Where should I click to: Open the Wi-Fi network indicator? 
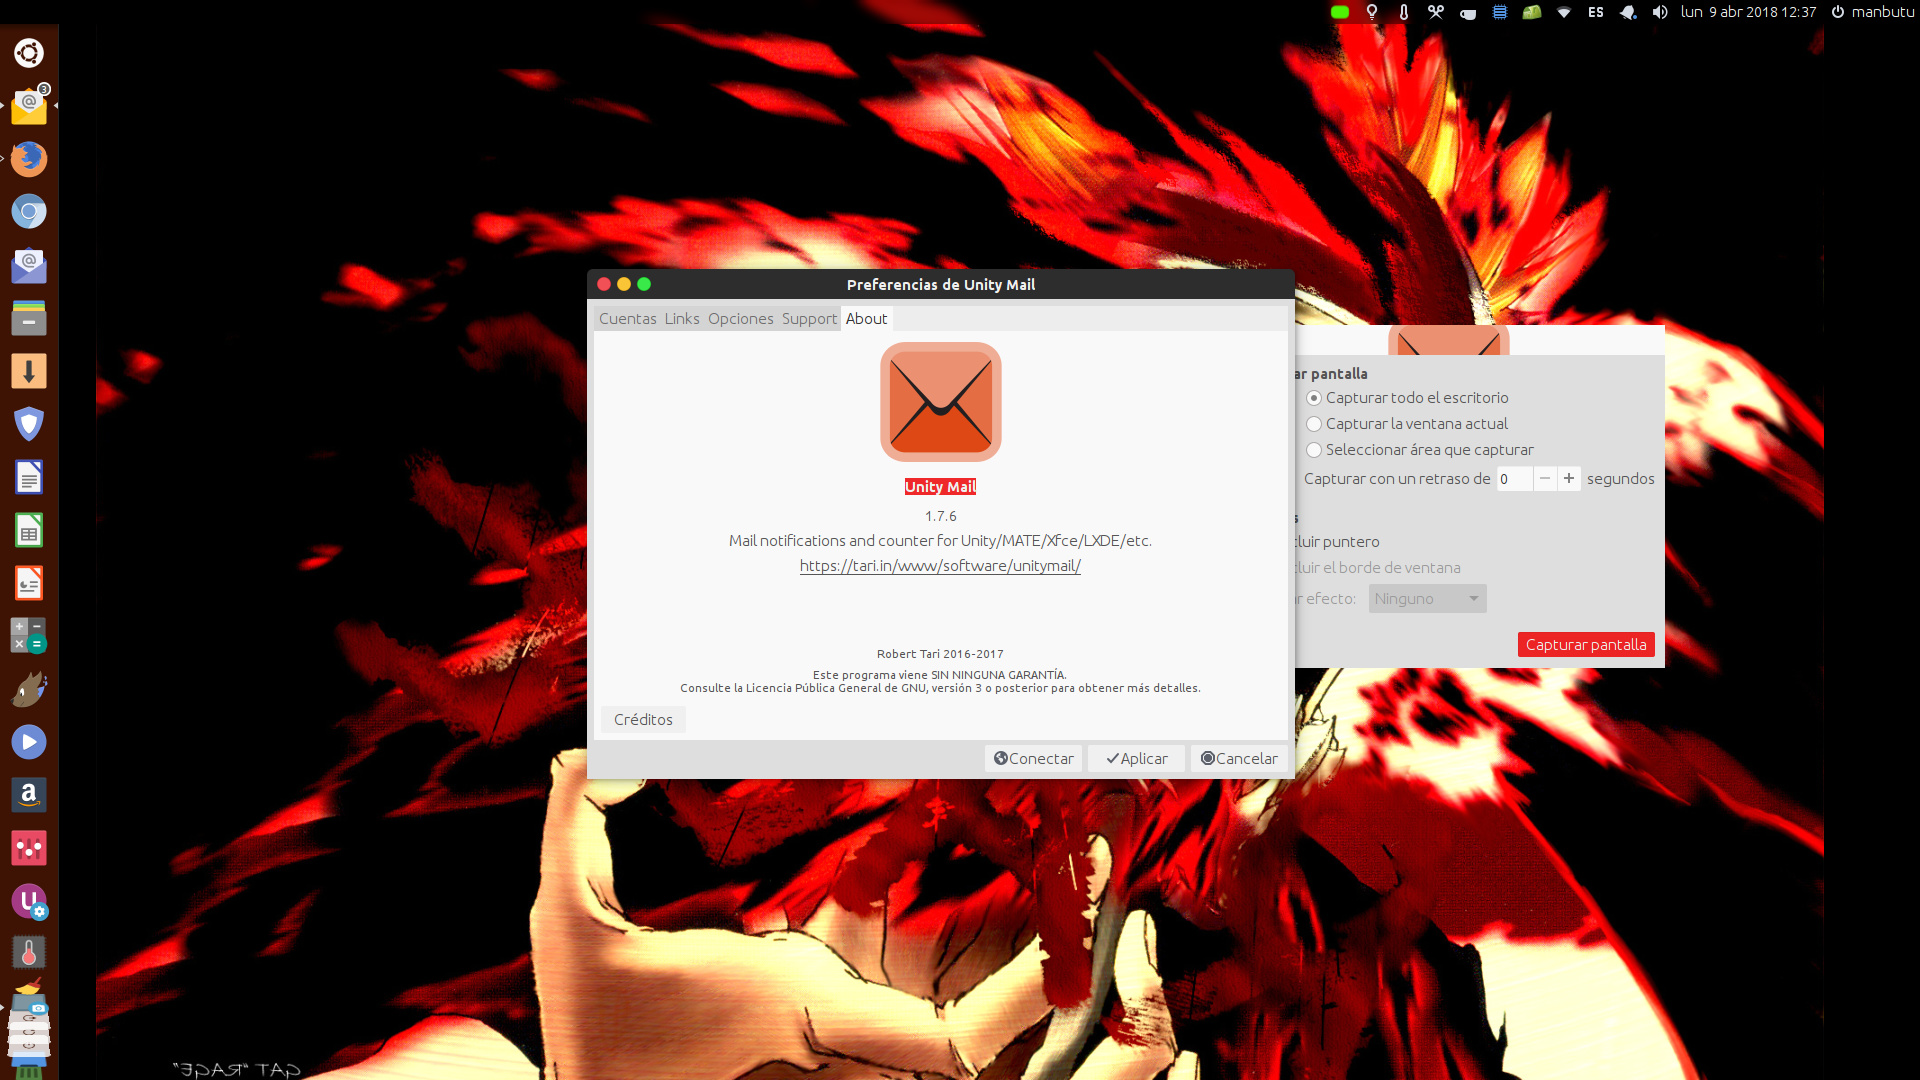pyautogui.click(x=1564, y=12)
